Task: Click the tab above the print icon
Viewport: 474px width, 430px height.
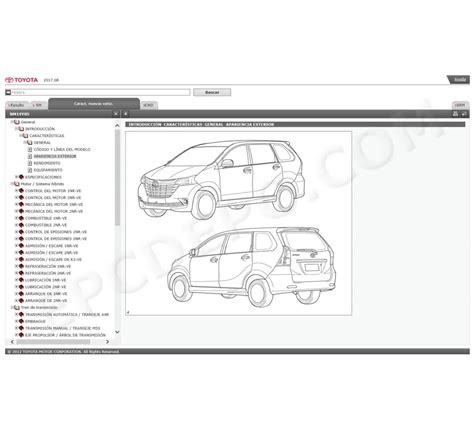Action: click(460, 105)
